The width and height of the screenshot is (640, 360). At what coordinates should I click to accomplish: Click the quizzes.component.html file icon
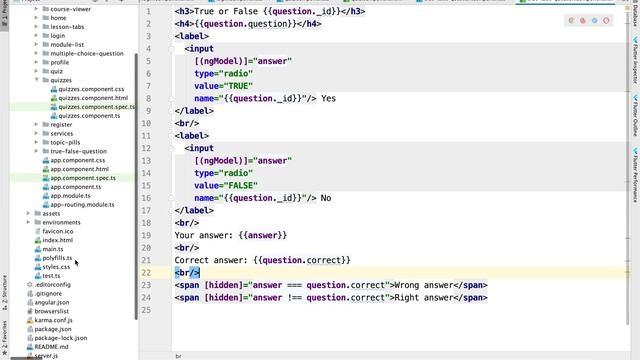pos(54,98)
